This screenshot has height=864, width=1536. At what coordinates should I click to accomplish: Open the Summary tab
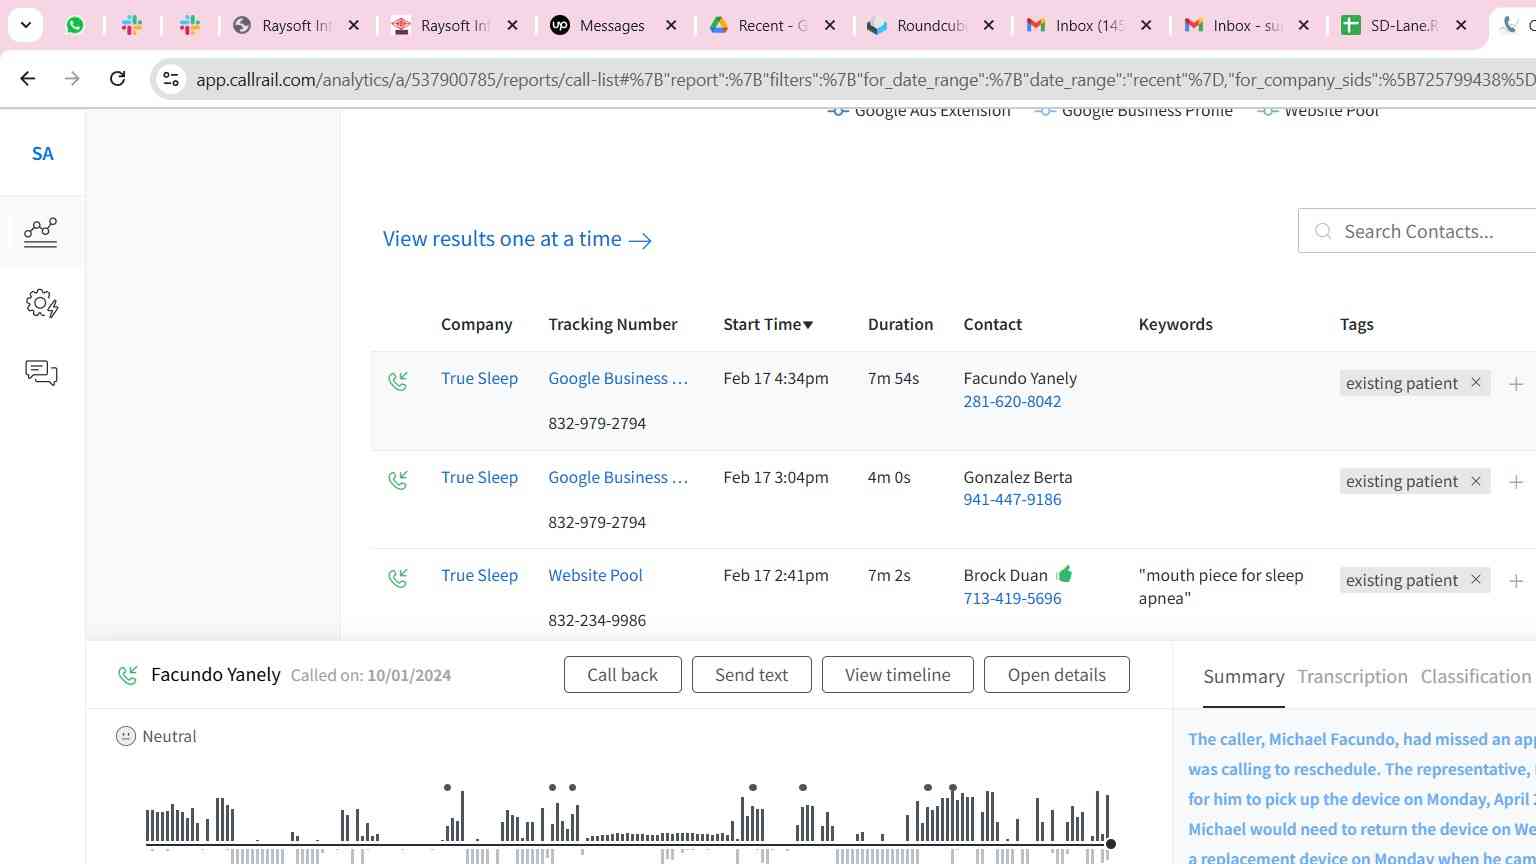click(1243, 677)
